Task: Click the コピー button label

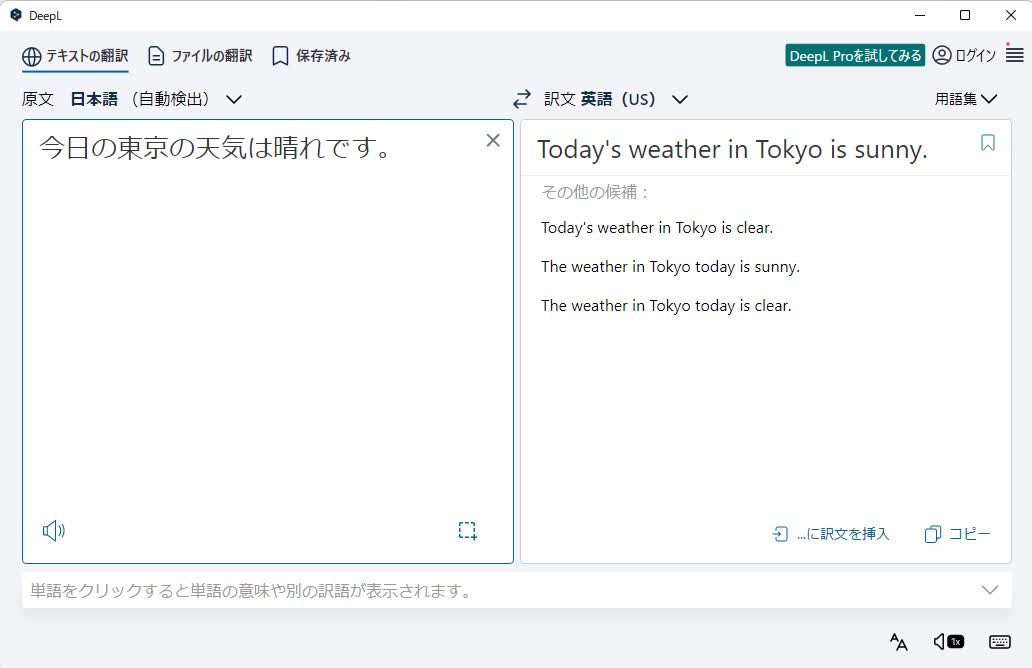Action: tap(969, 534)
